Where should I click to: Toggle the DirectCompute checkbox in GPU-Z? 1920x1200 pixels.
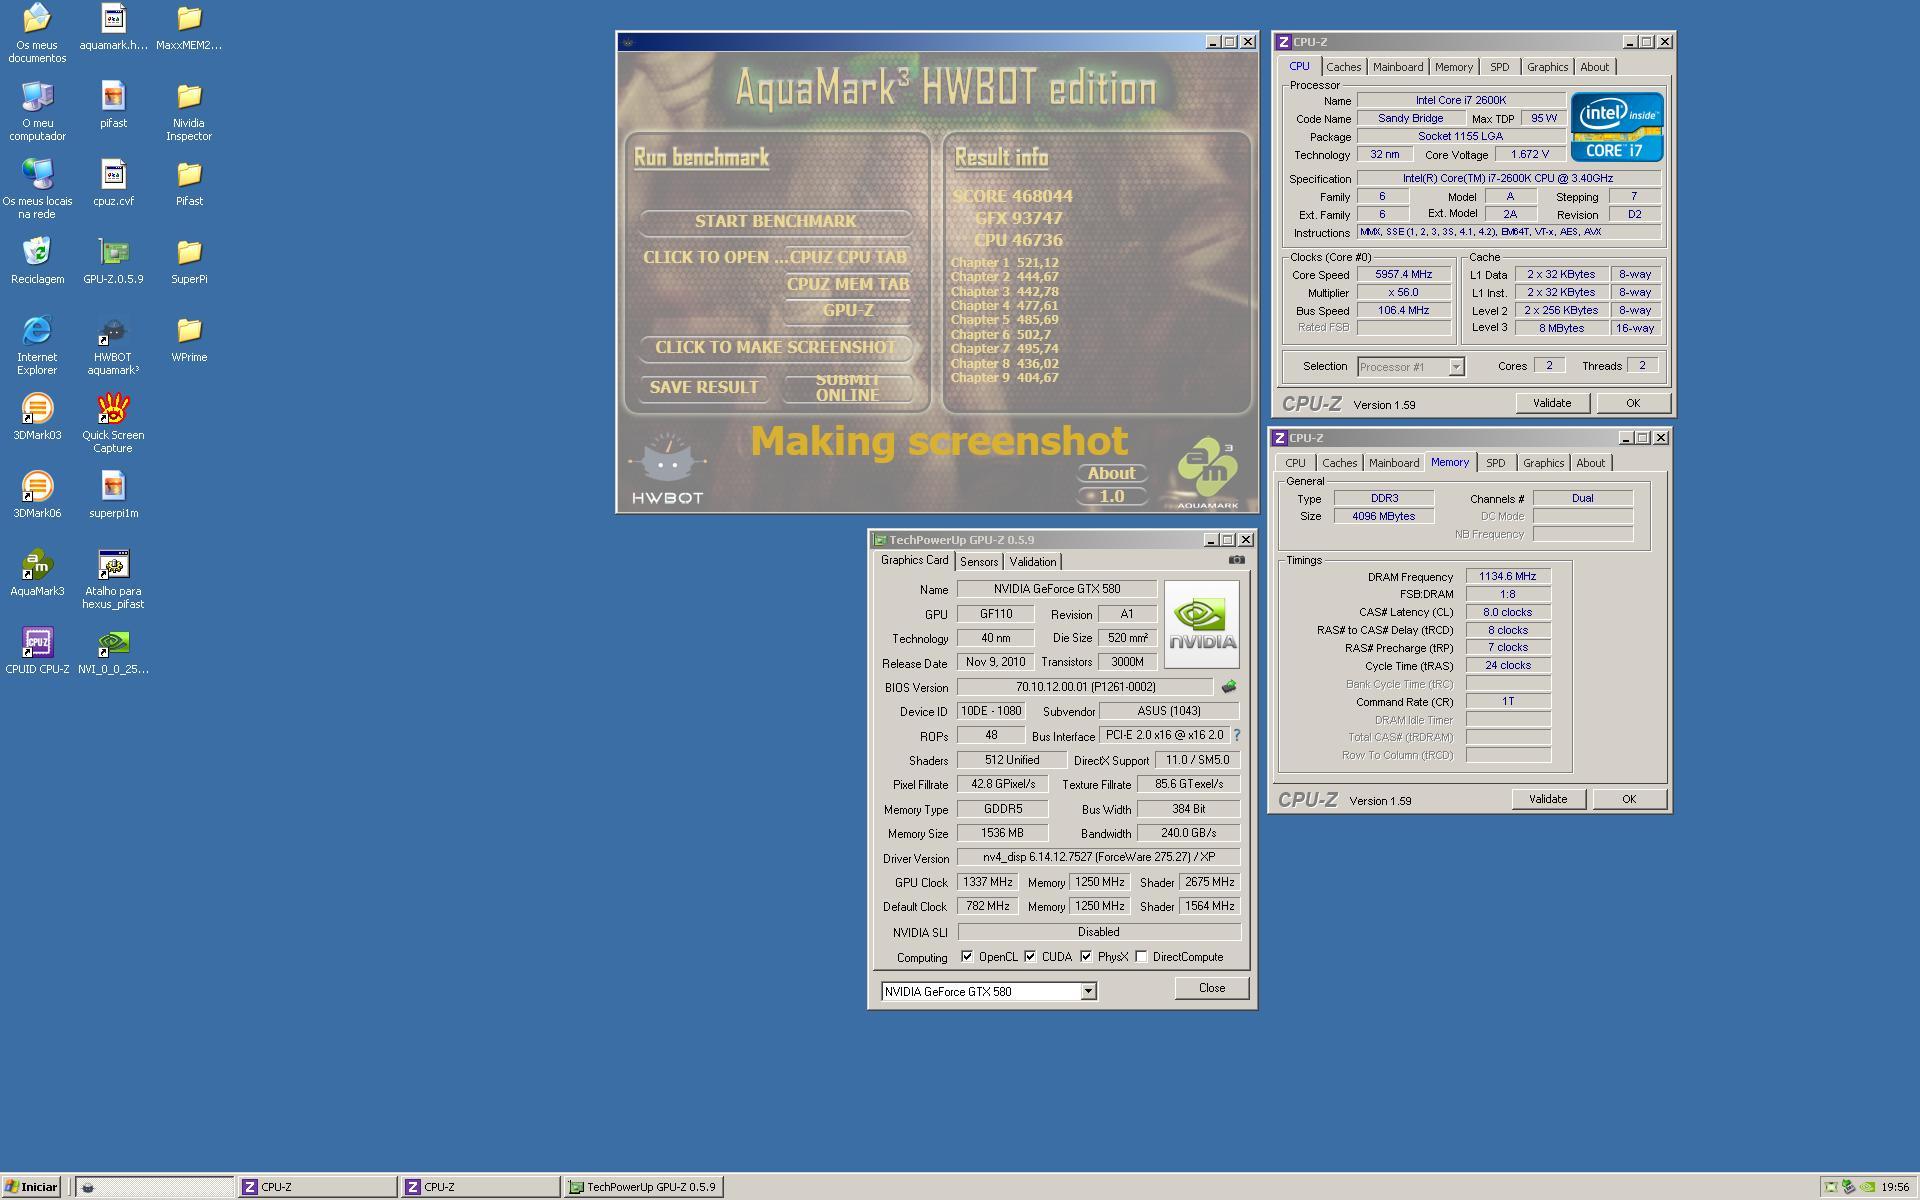[x=1141, y=956]
